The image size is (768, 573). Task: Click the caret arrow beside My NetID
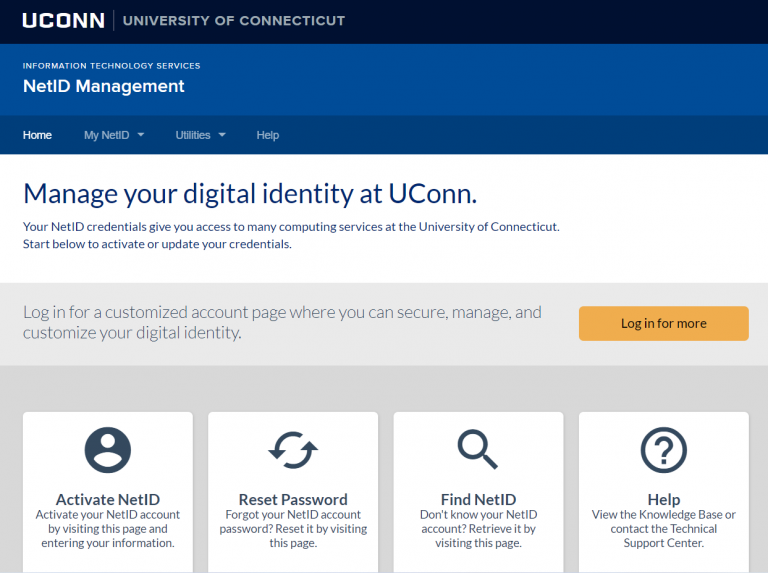tap(141, 135)
